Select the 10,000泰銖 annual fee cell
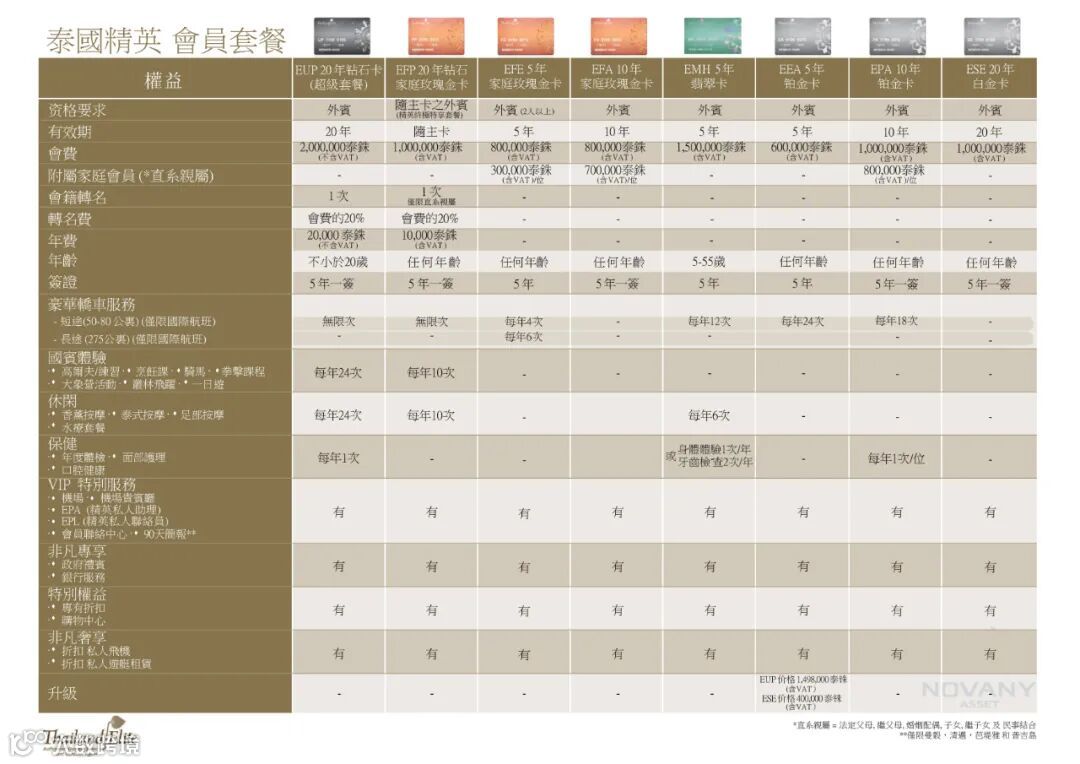The width and height of the screenshot is (1080, 764). pos(431,239)
